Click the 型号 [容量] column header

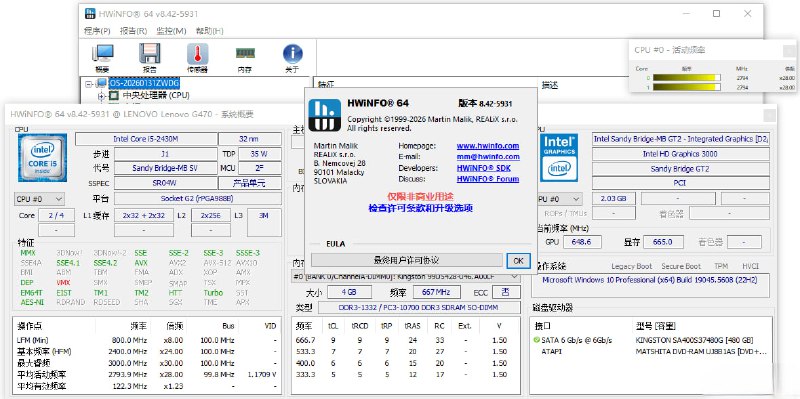(x=655, y=326)
